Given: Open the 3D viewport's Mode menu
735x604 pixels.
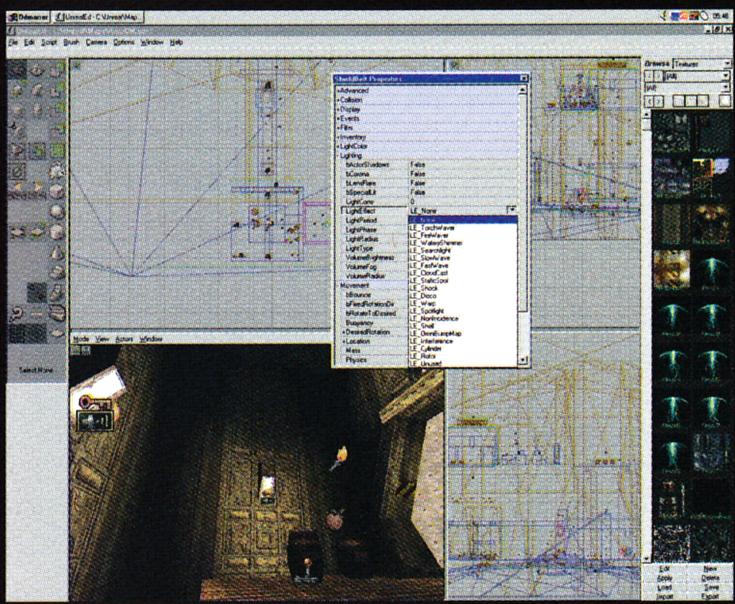Looking at the screenshot, I should click(x=81, y=339).
